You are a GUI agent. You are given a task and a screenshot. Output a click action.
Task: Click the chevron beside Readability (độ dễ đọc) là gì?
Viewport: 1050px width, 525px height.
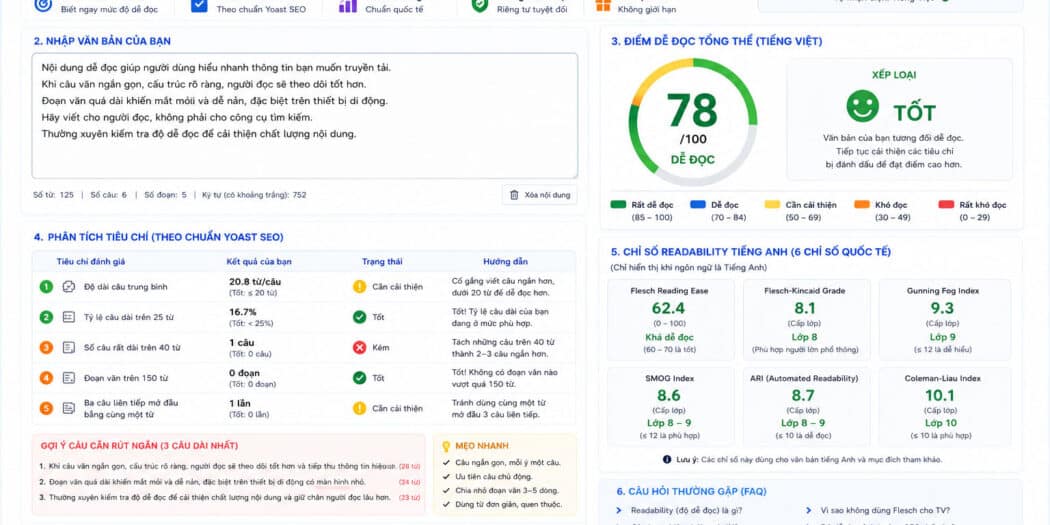pyautogui.click(x=619, y=510)
